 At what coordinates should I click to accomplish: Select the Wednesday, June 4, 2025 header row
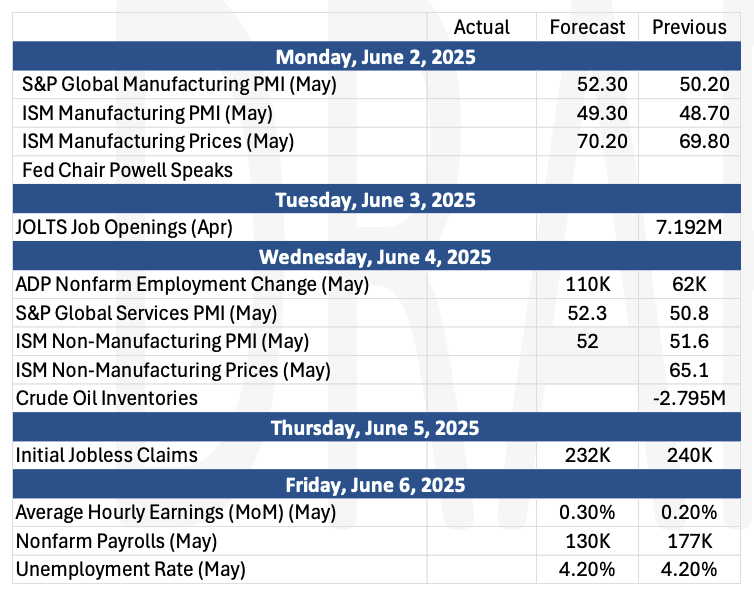[377, 256]
